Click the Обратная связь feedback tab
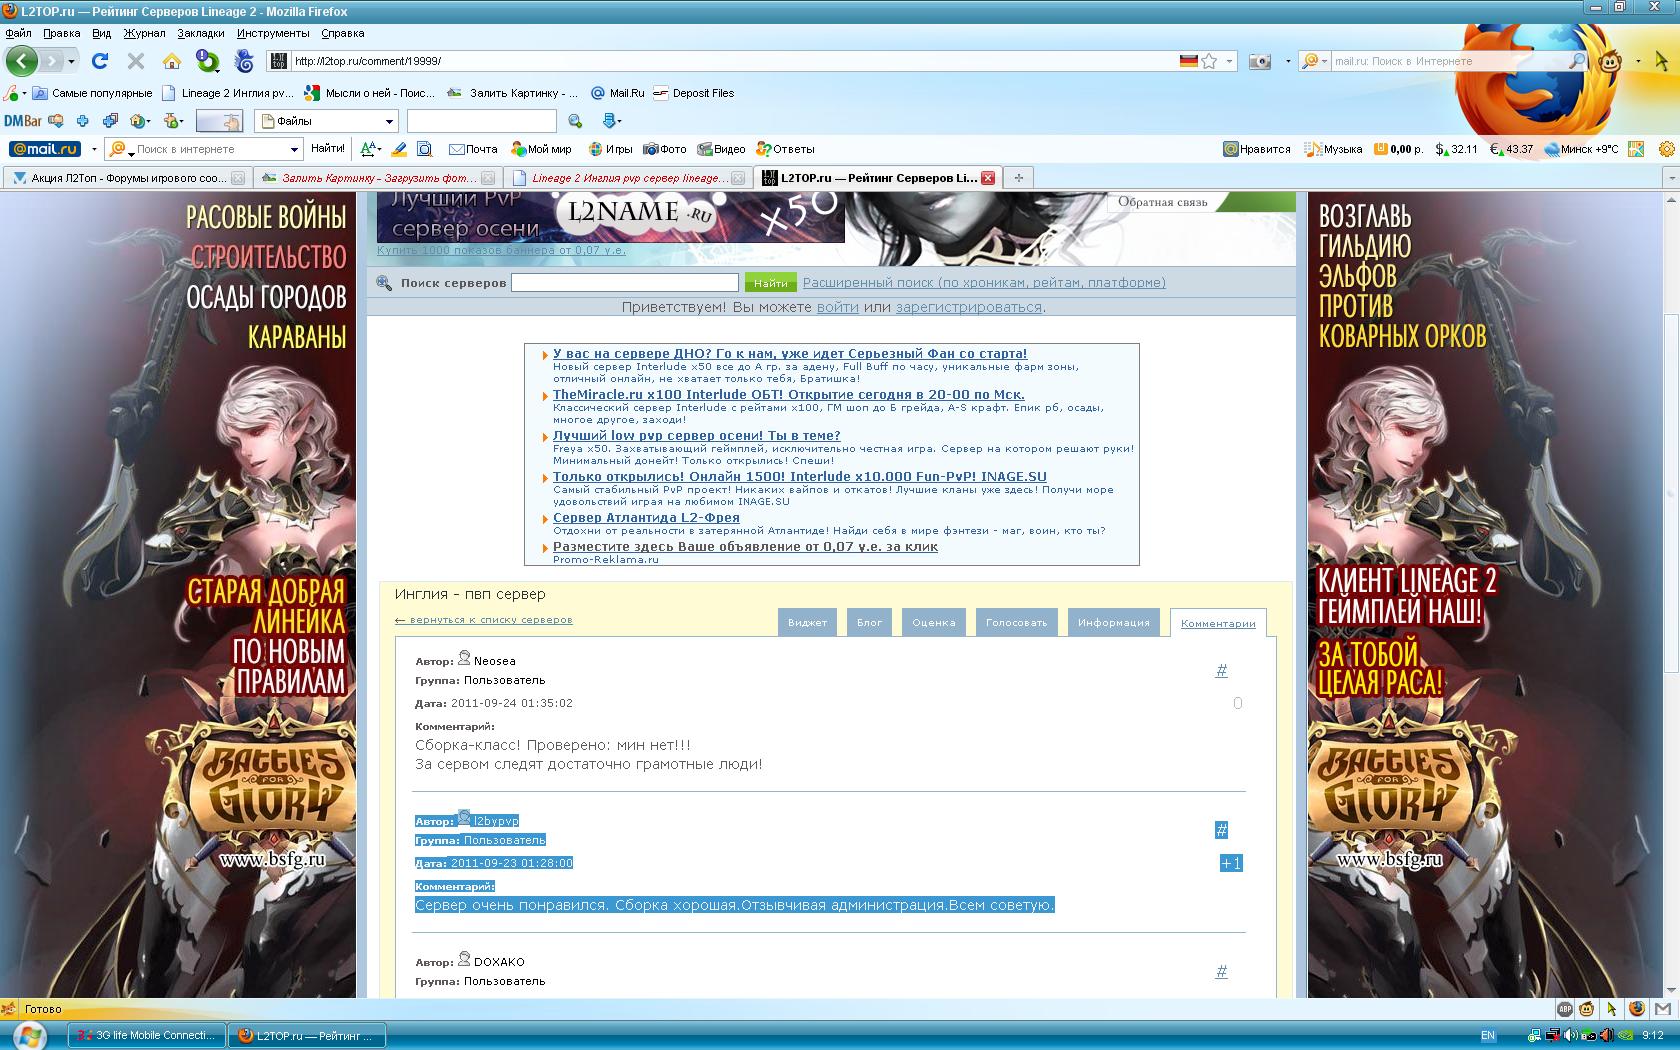 [x=1162, y=202]
